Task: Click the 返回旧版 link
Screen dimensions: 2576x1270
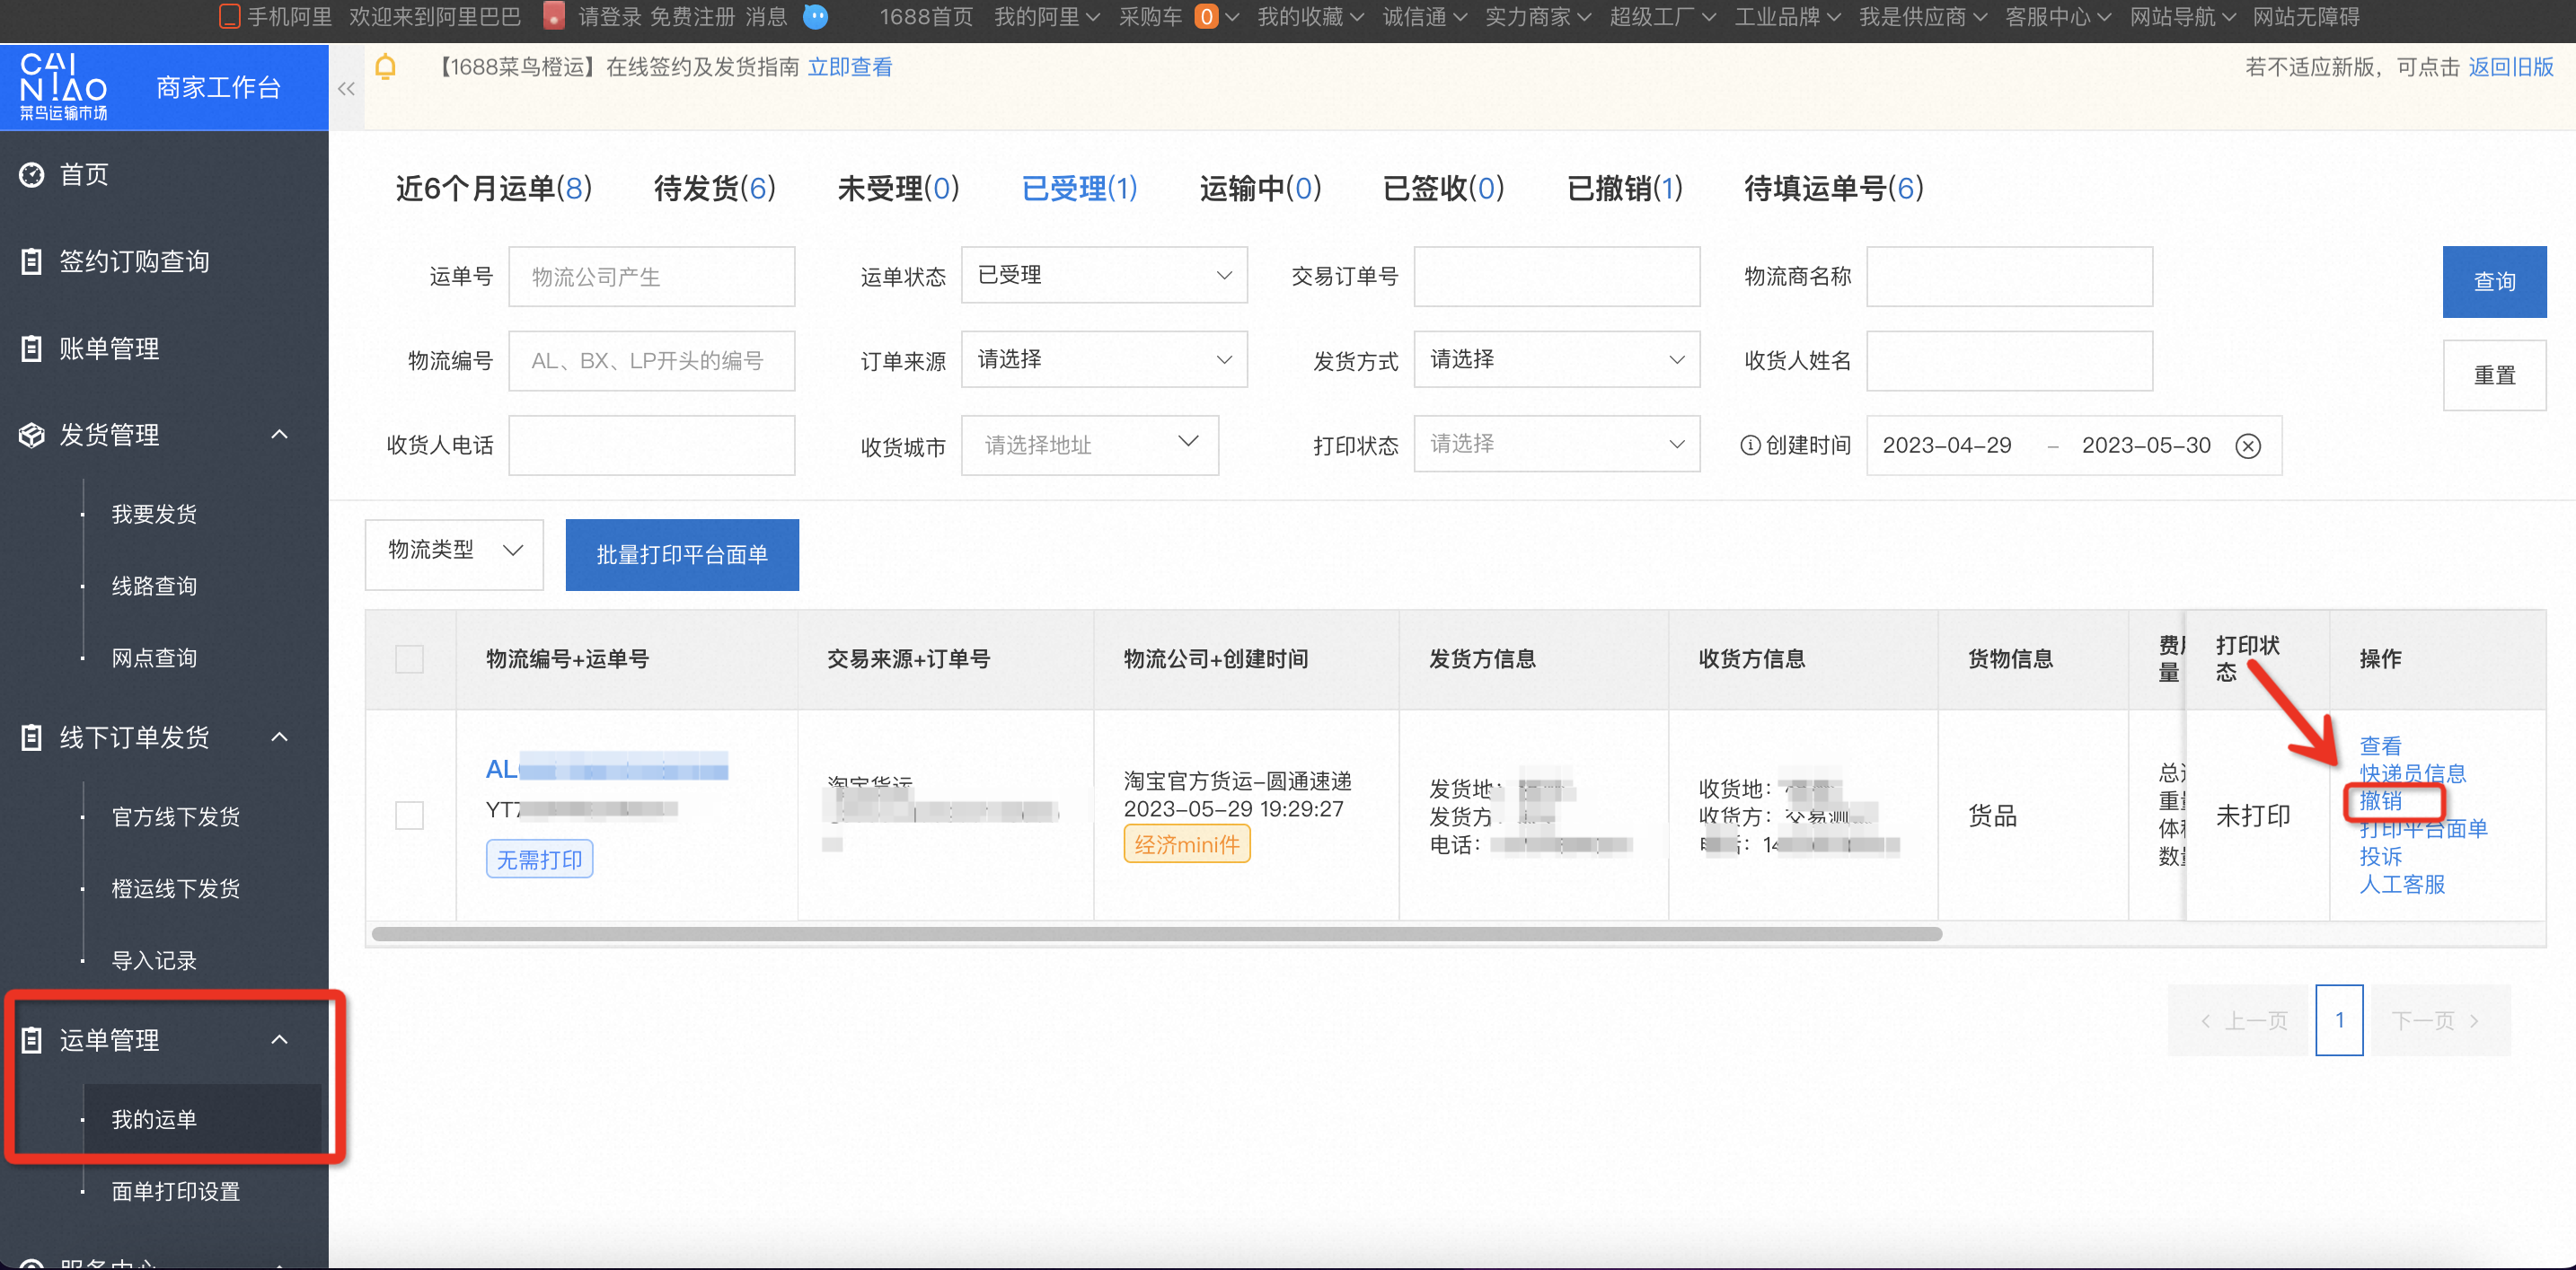Action: (x=2511, y=67)
